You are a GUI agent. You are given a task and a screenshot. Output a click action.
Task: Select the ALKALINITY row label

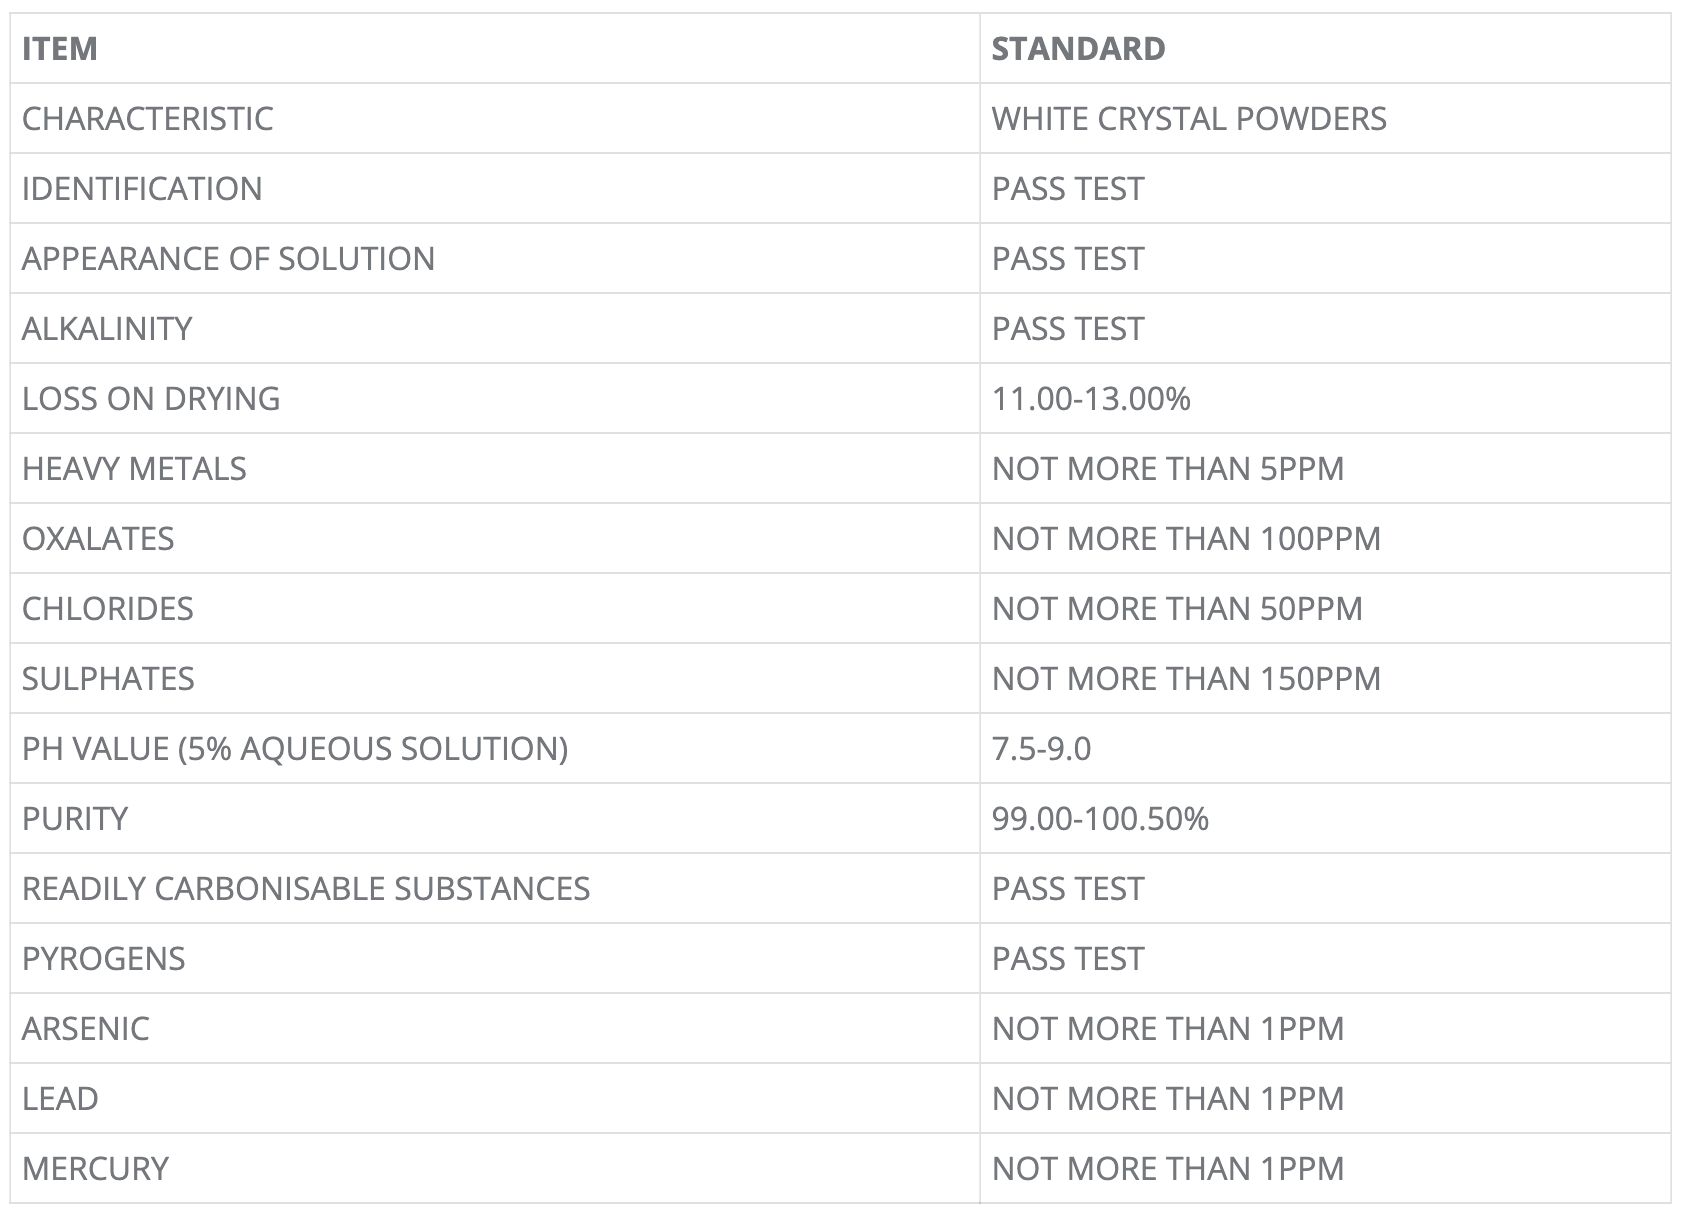pos(107,329)
